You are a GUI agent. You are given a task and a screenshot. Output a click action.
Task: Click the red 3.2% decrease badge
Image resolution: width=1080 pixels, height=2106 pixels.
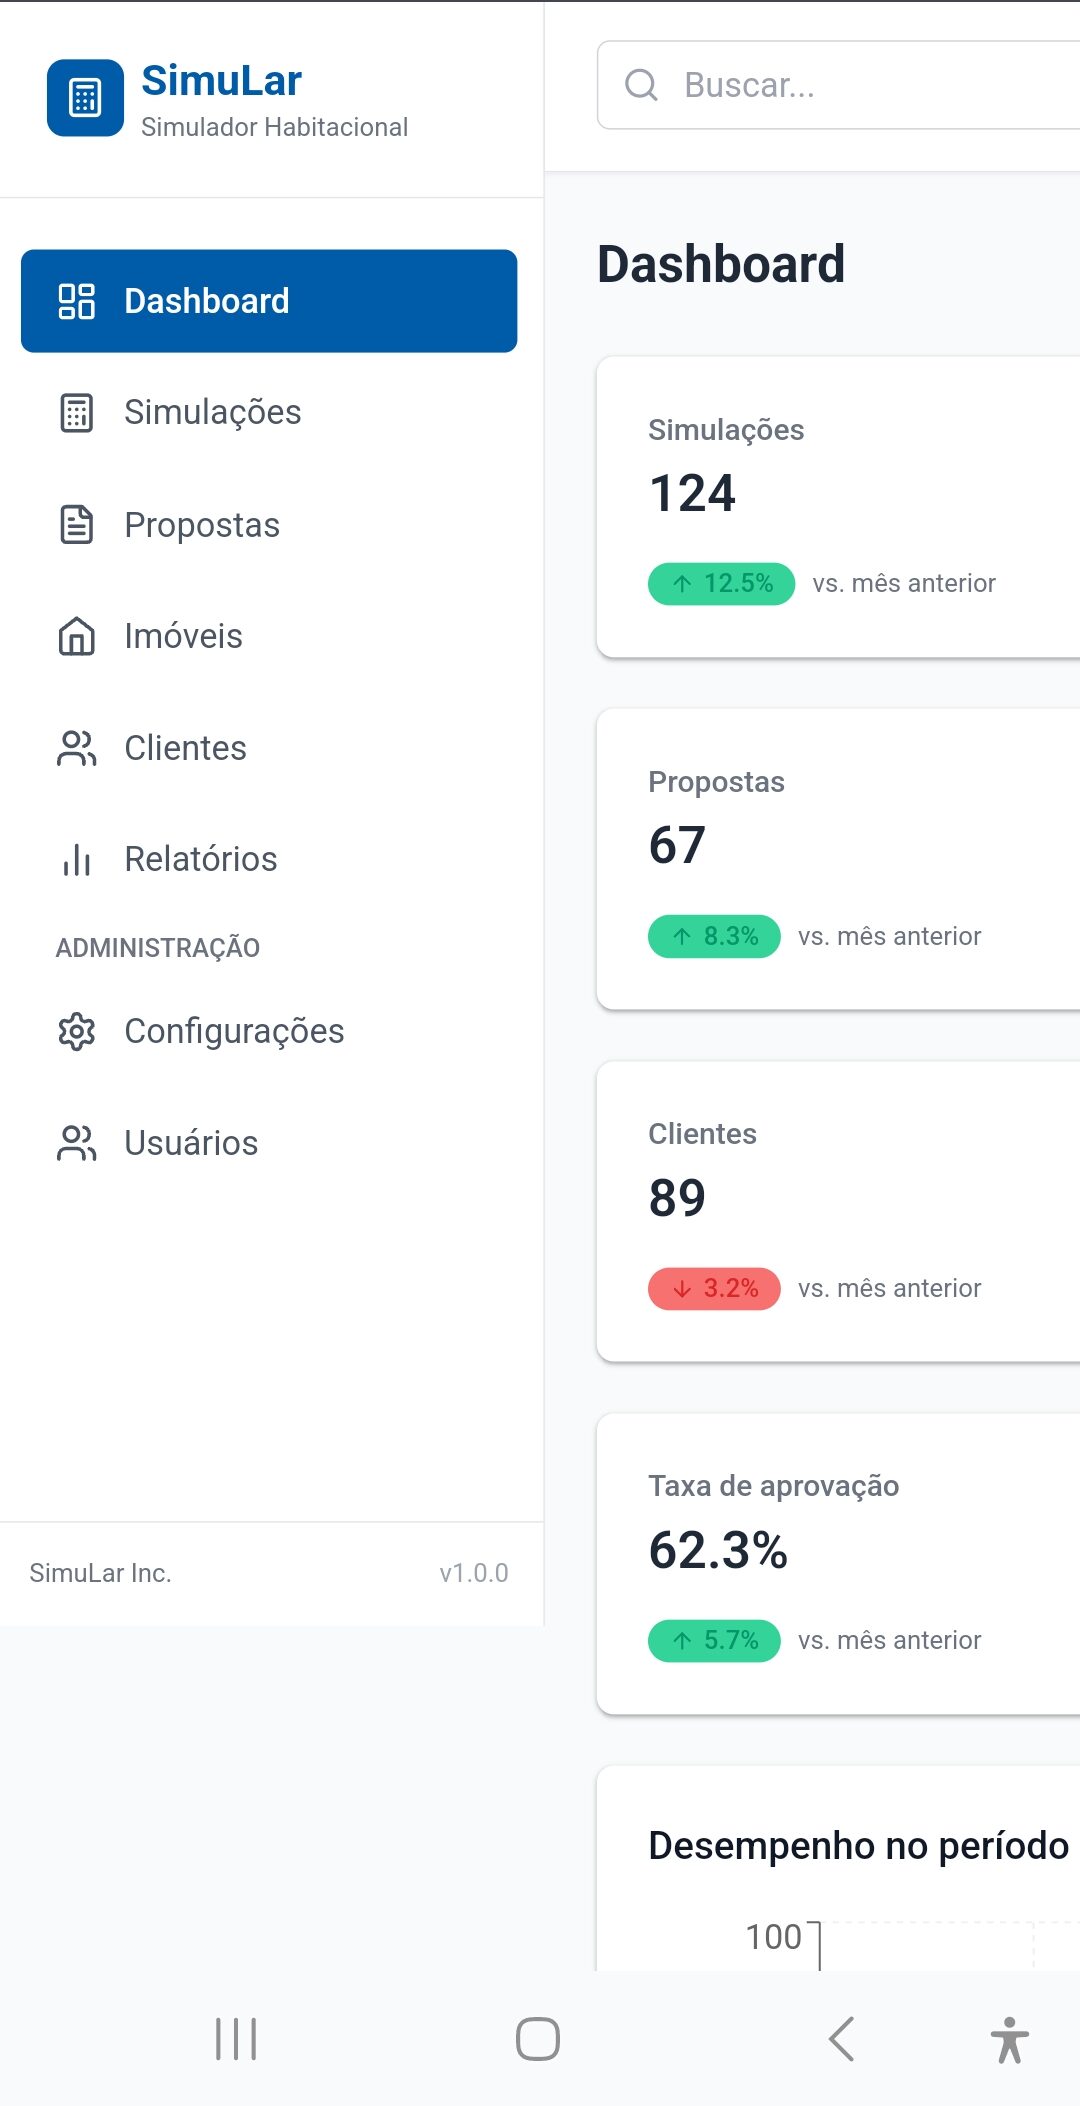714,1288
